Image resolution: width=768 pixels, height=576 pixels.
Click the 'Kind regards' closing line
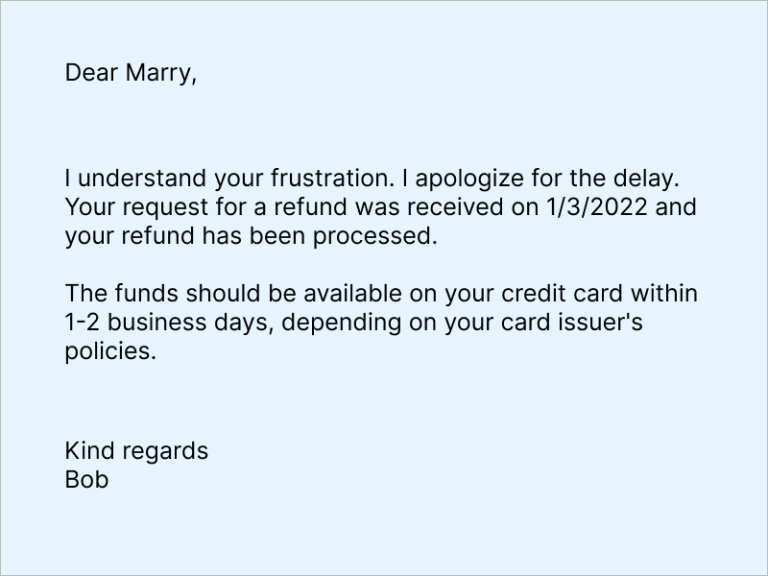(136, 451)
